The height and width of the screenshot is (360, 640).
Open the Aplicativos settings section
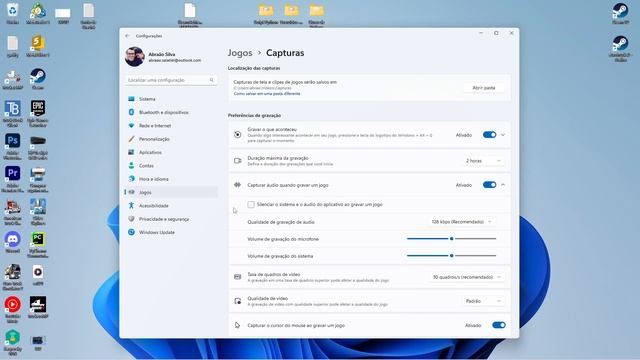pos(171,152)
